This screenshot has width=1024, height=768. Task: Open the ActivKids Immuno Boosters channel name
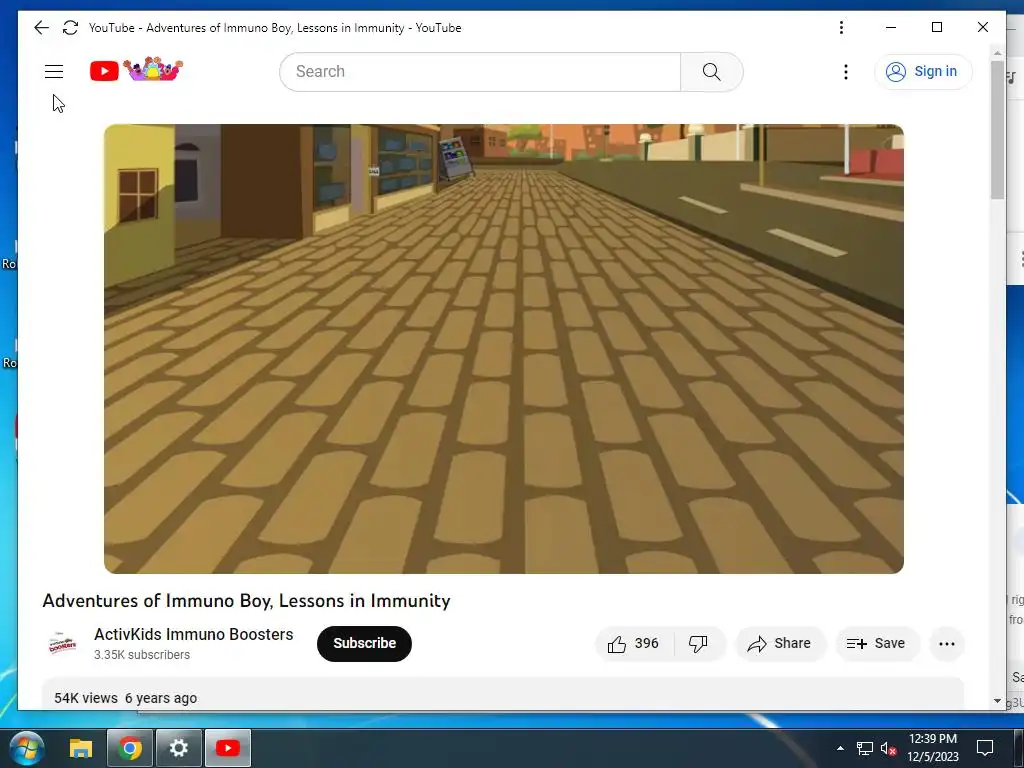(x=193, y=634)
